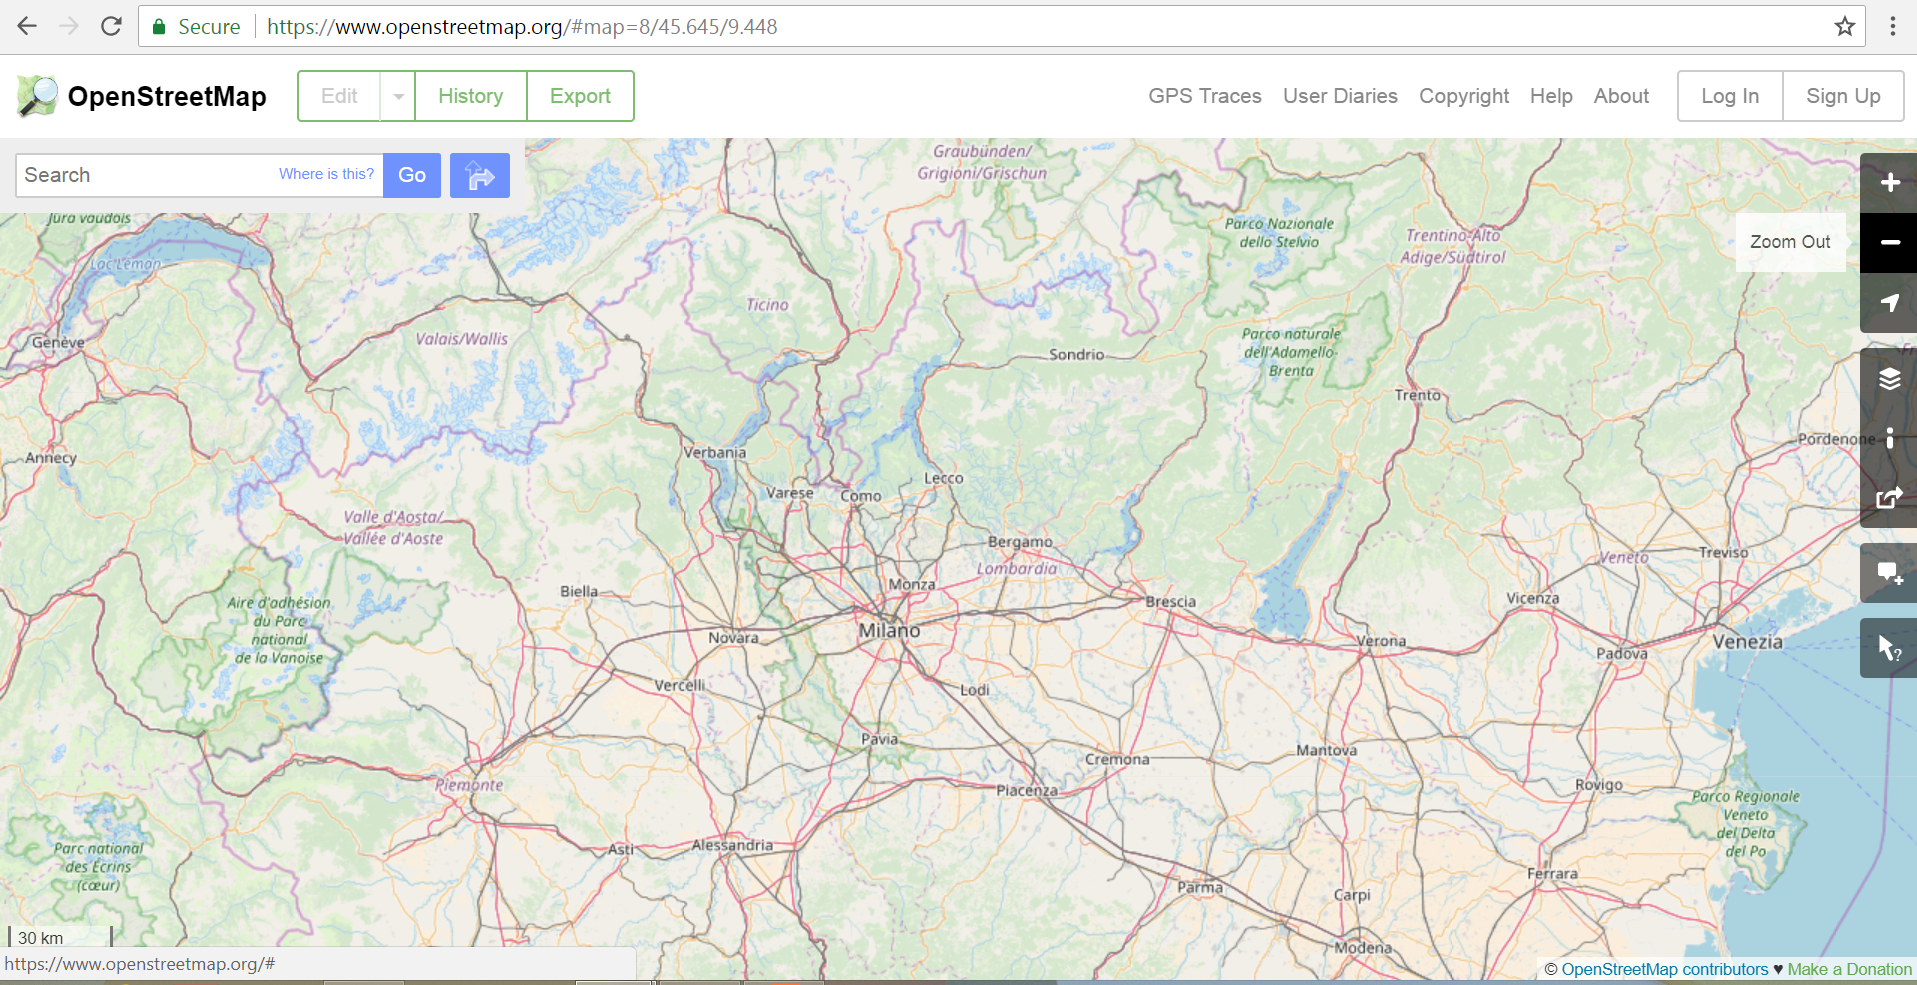
Task: Open the map Layers panel
Action: coord(1889,379)
